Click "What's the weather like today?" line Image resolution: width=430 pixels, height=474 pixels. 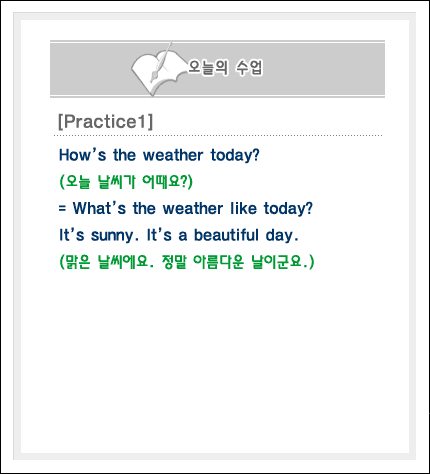[x=186, y=208]
